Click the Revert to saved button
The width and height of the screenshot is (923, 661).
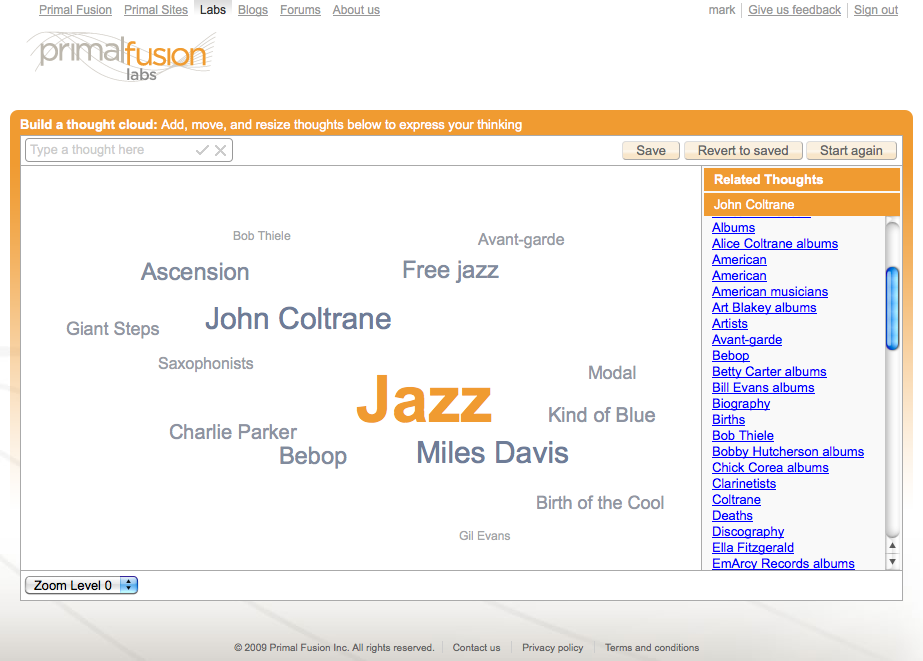743,151
